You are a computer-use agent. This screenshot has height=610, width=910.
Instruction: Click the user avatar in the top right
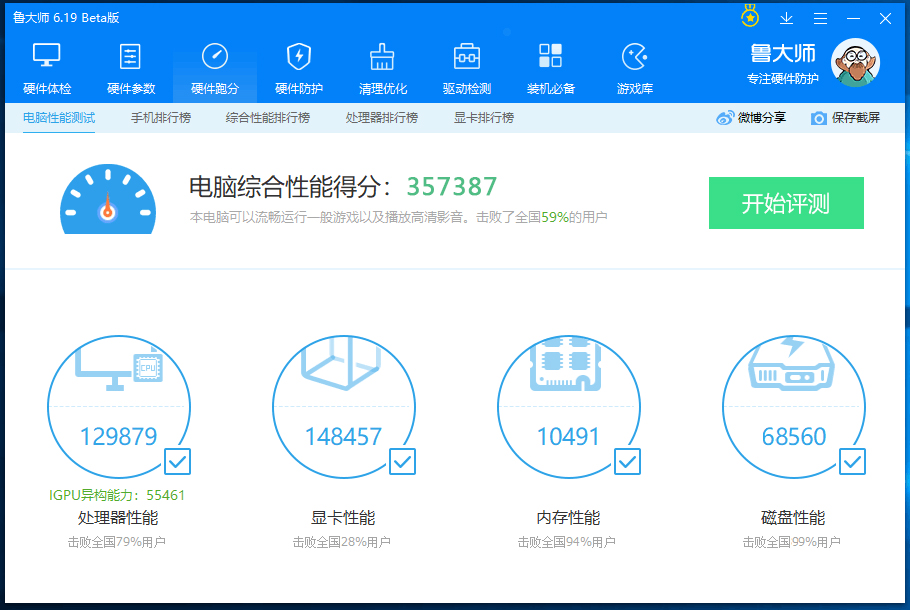coord(856,62)
